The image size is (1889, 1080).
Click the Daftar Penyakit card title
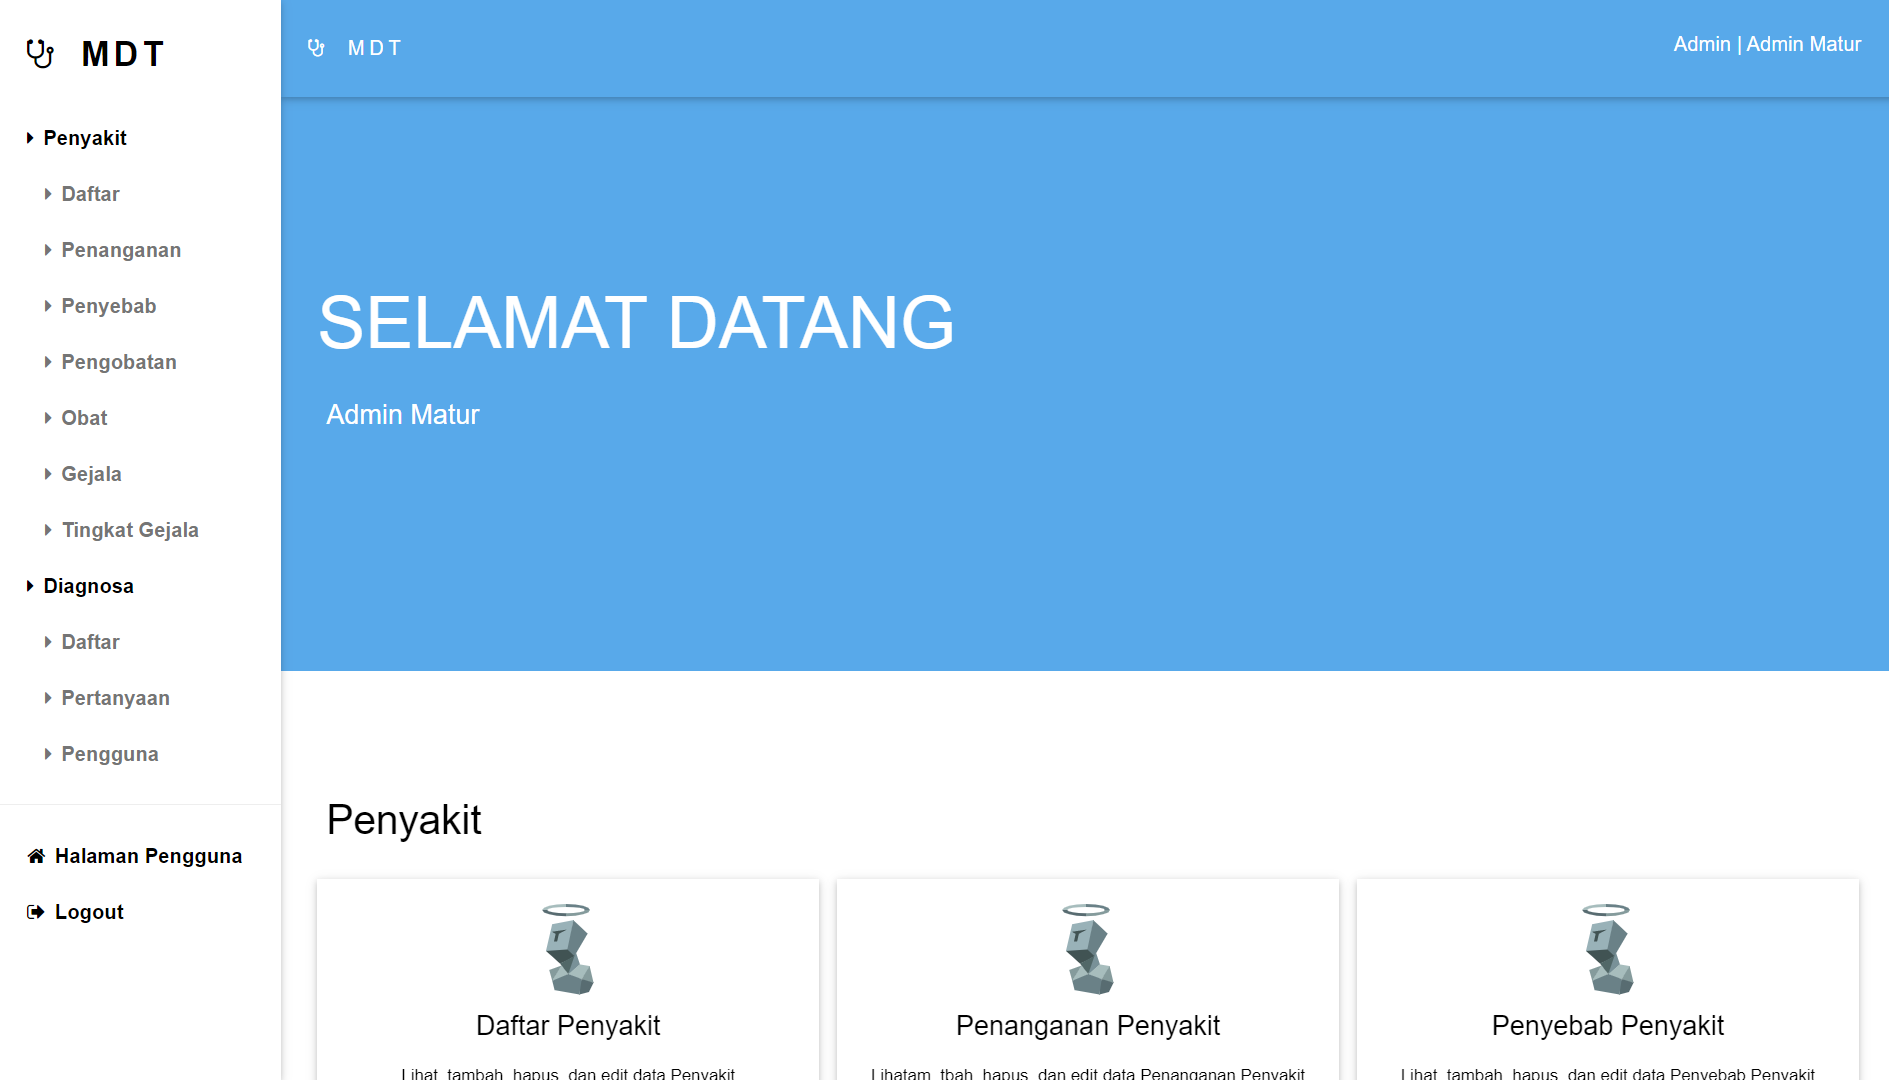tap(568, 1025)
